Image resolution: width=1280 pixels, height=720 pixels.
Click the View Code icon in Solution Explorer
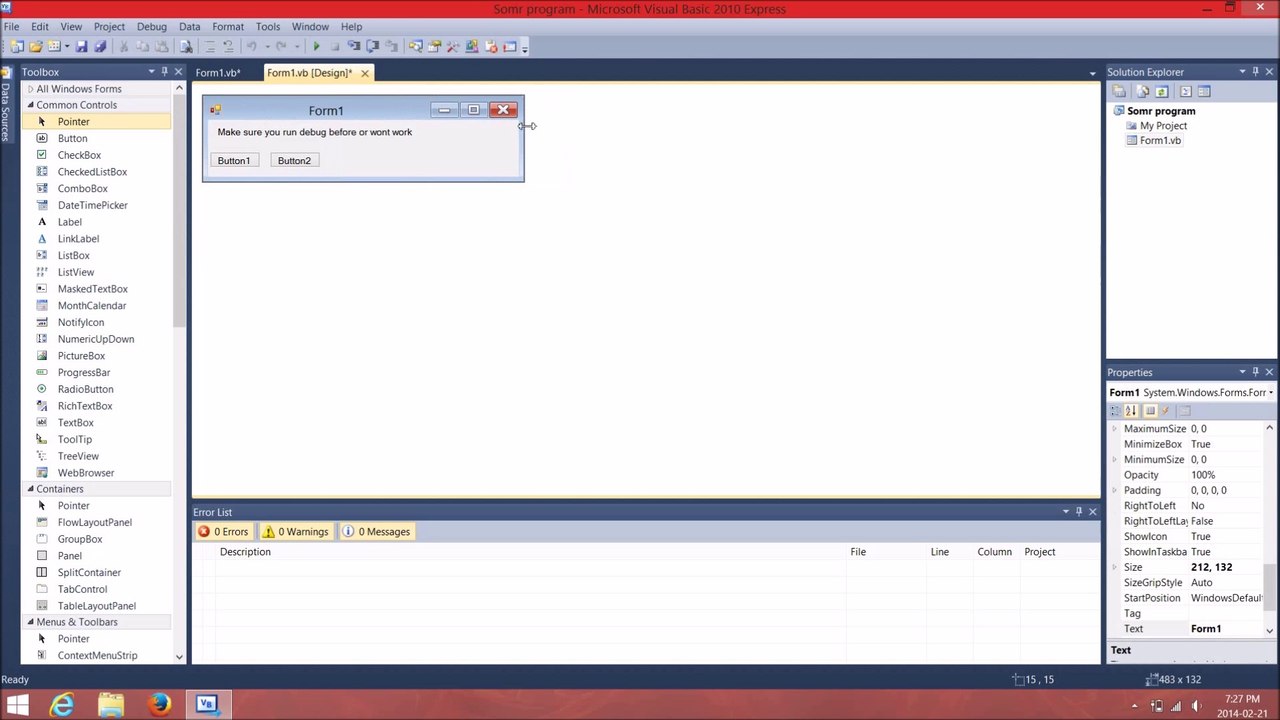[1186, 91]
